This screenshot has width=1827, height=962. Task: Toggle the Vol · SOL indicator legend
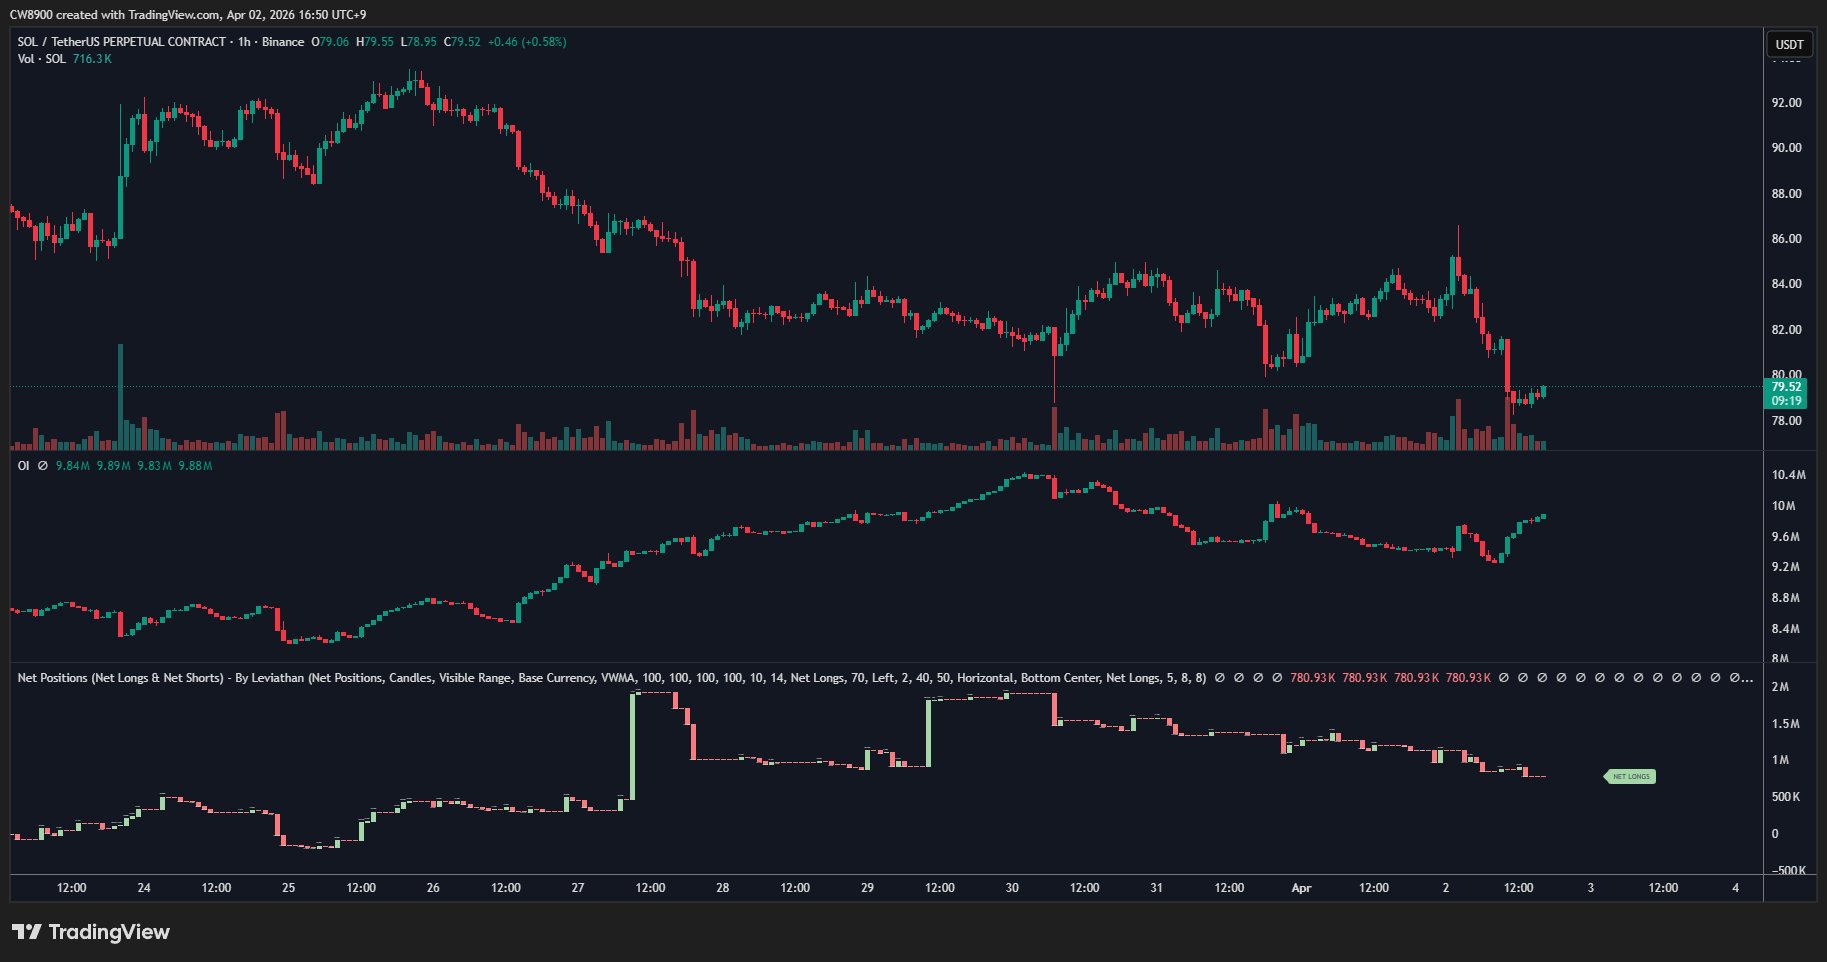[42, 59]
